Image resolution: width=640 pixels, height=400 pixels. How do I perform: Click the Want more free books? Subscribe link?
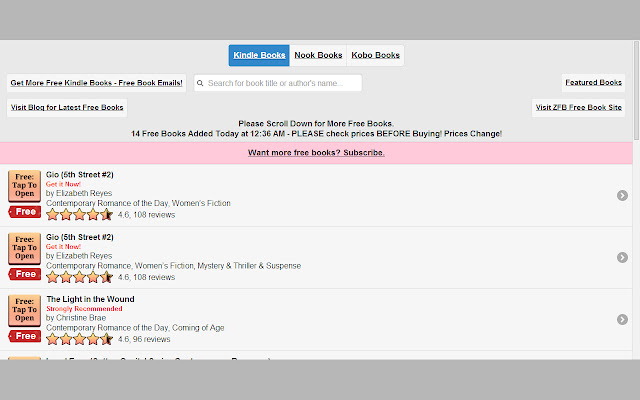(316, 153)
